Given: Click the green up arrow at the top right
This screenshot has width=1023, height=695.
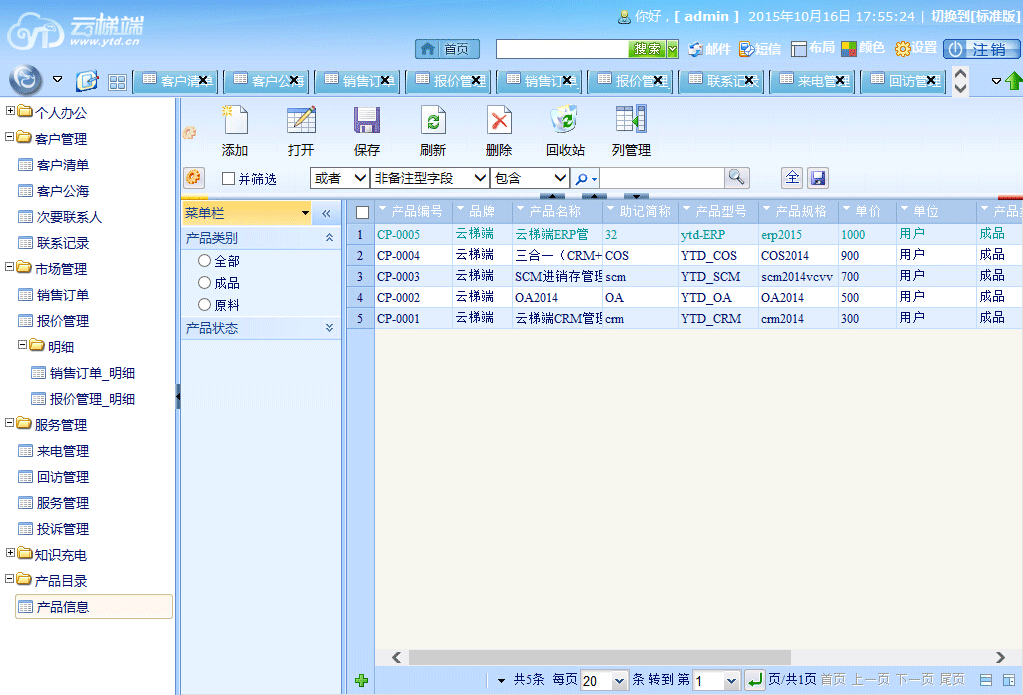Looking at the screenshot, I should [1014, 81].
